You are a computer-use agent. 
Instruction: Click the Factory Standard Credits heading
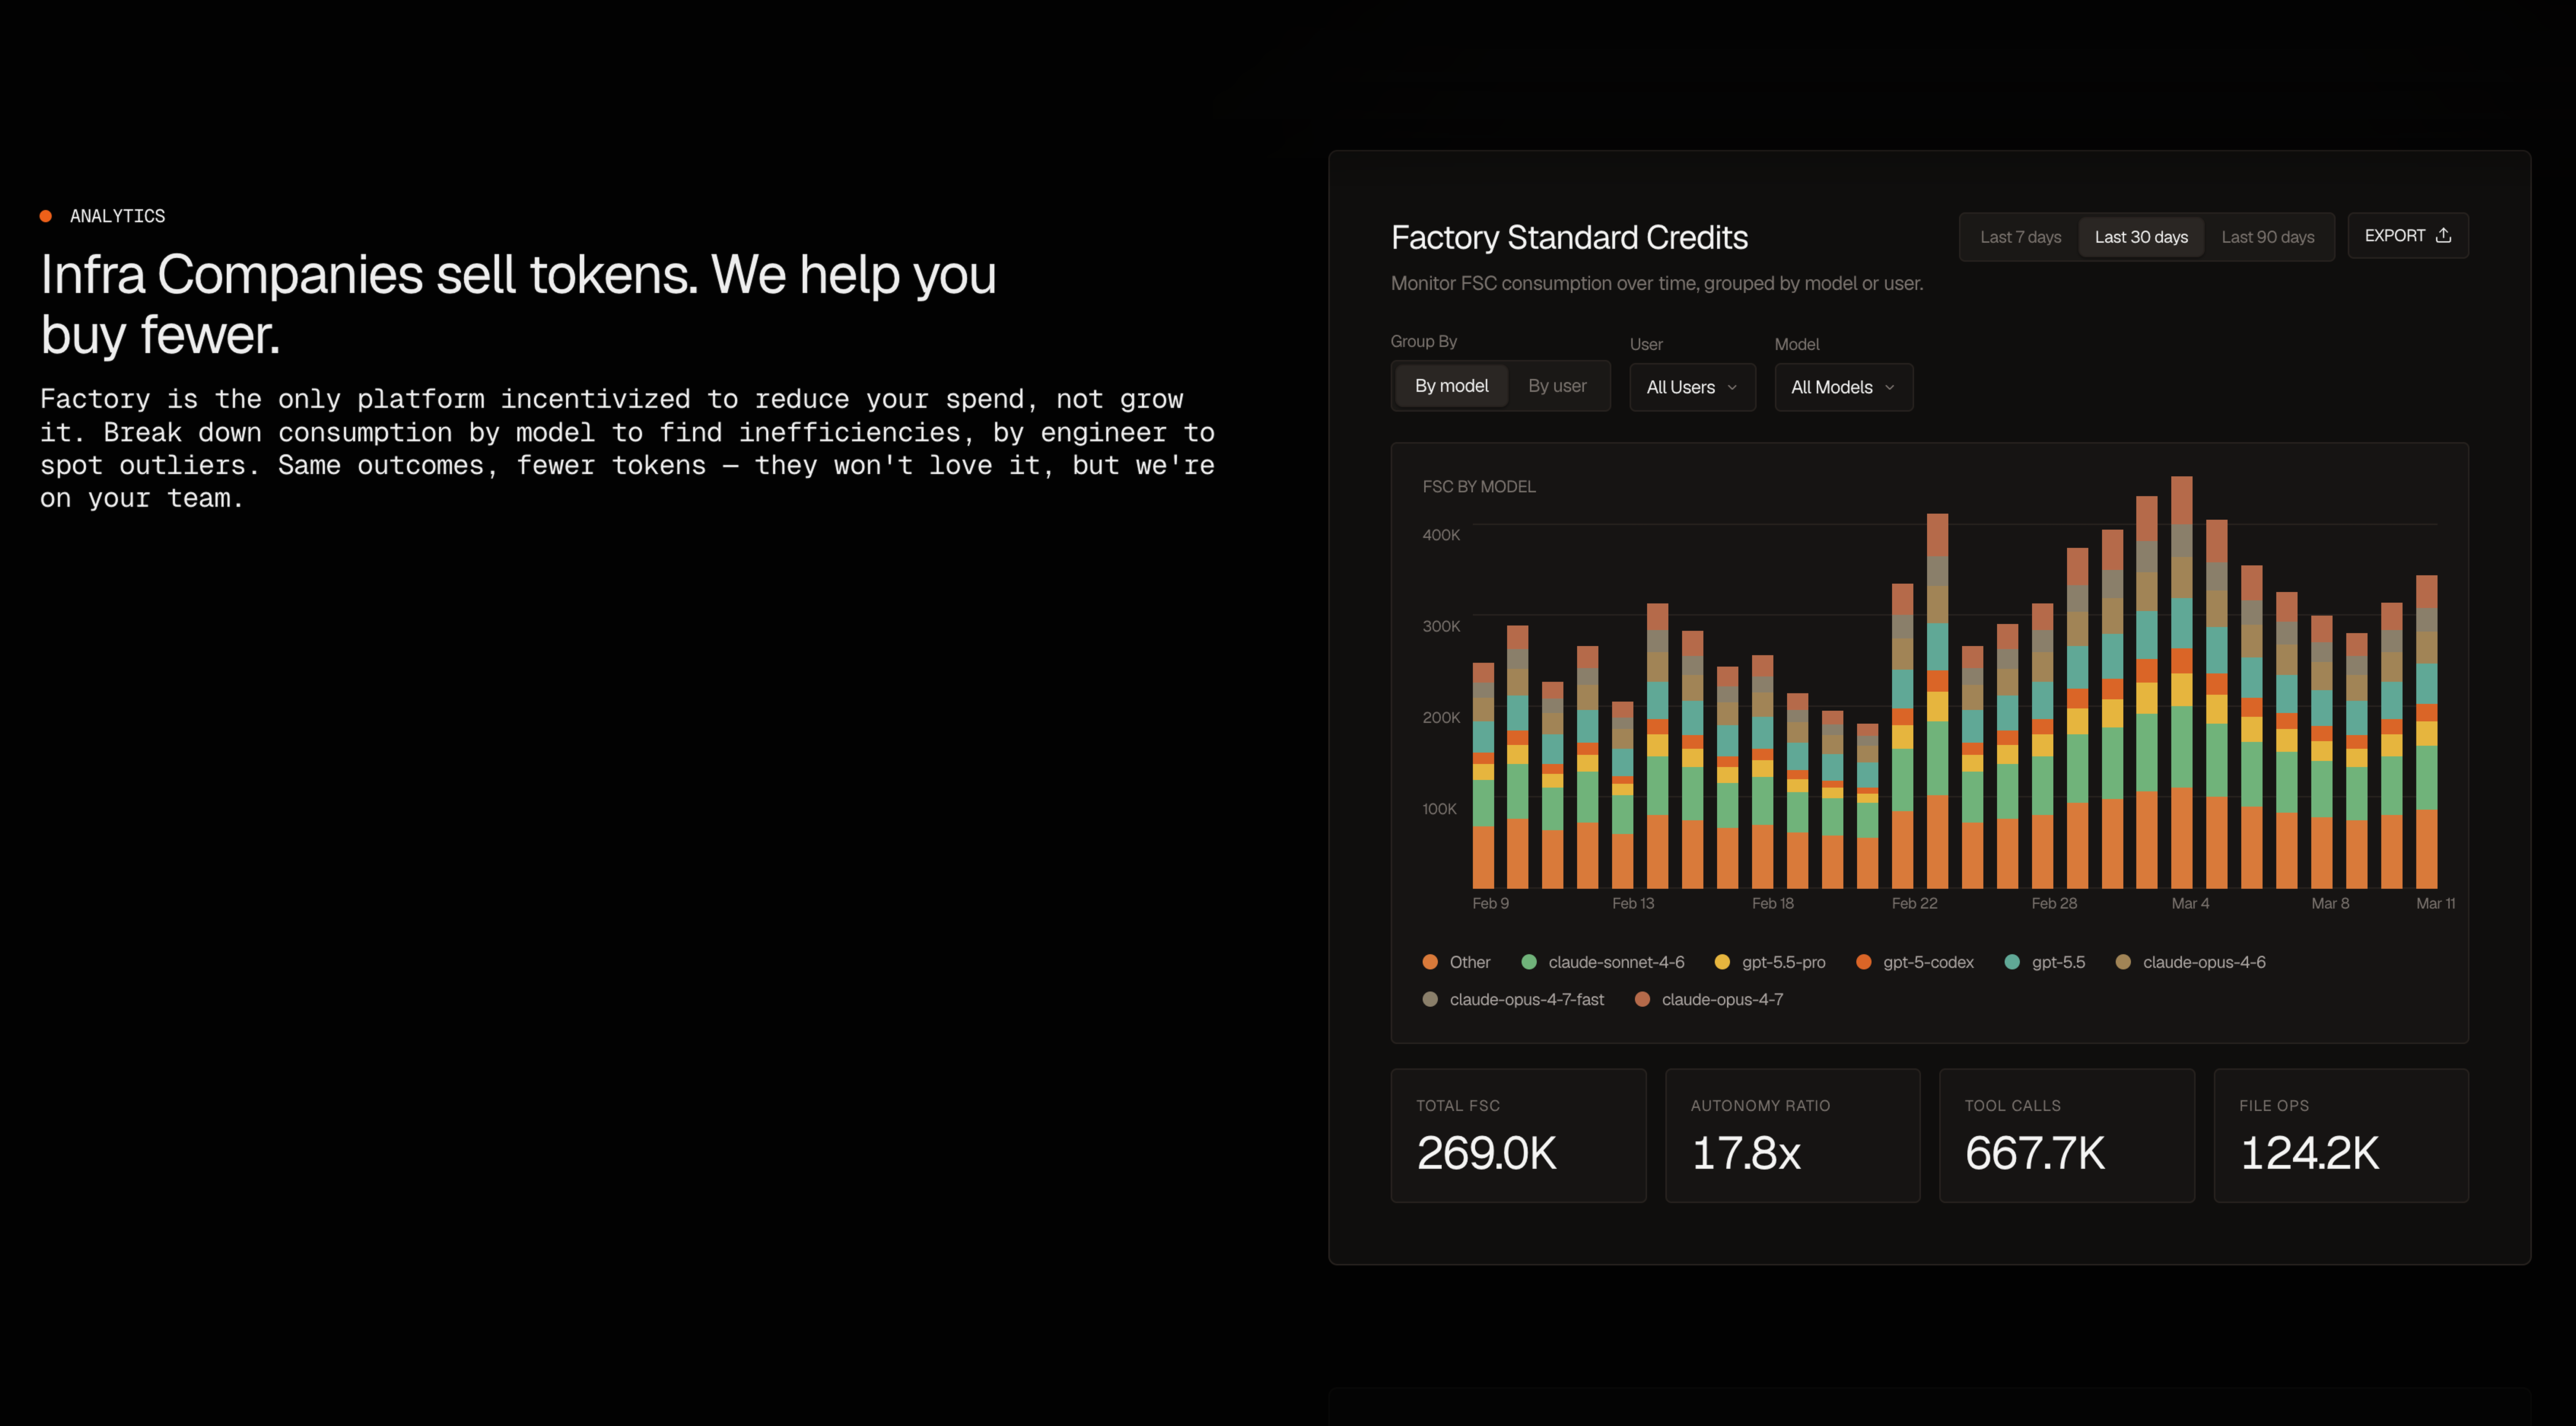(x=1569, y=238)
